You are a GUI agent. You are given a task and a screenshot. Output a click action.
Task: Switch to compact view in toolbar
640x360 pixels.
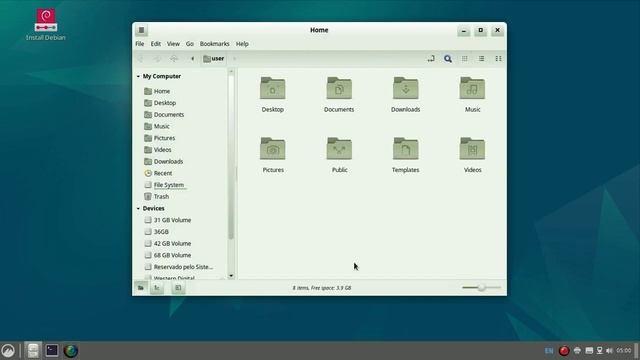(x=498, y=59)
